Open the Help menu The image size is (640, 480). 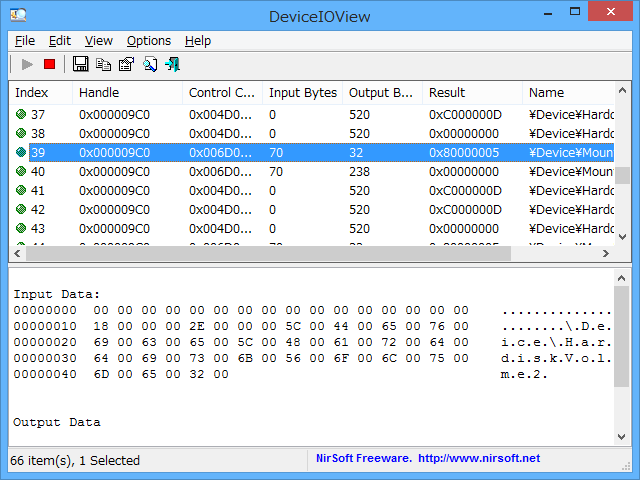(198, 41)
